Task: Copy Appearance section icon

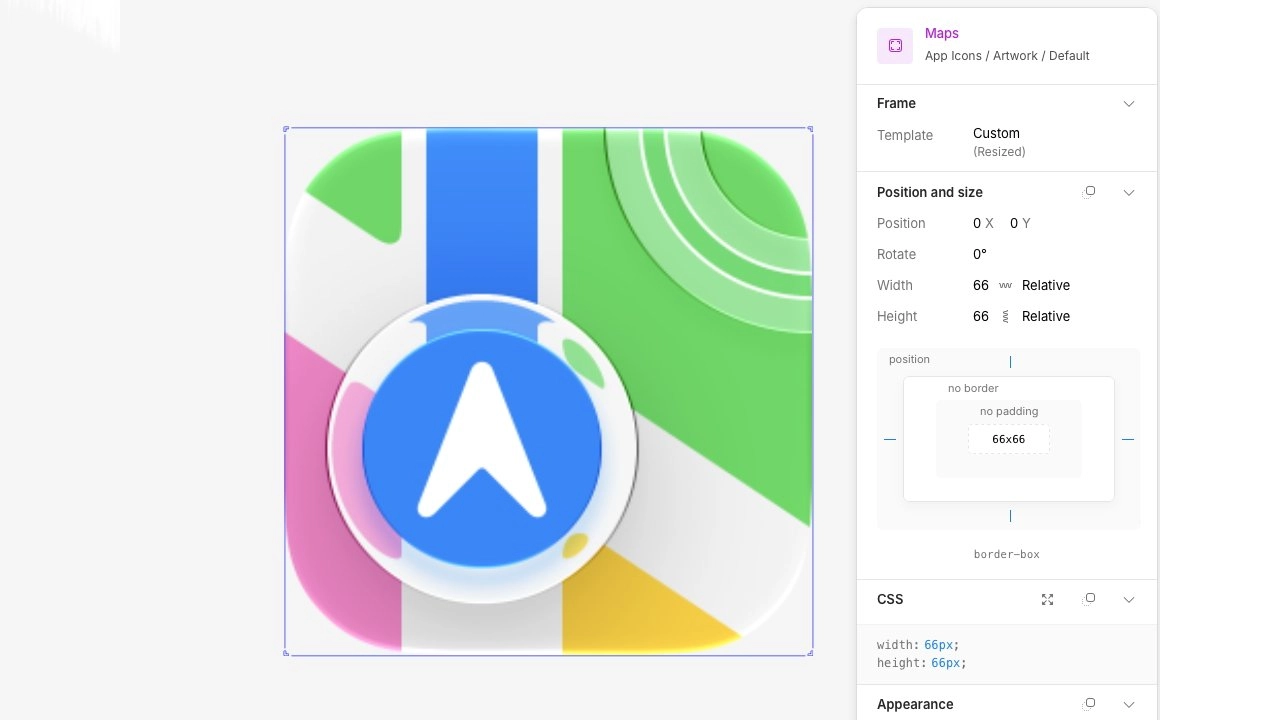Action: (x=1090, y=704)
